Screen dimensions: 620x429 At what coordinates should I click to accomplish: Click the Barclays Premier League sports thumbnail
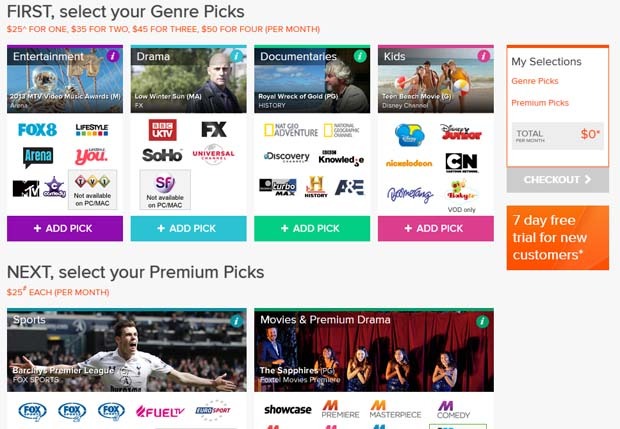(x=127, y=350)
